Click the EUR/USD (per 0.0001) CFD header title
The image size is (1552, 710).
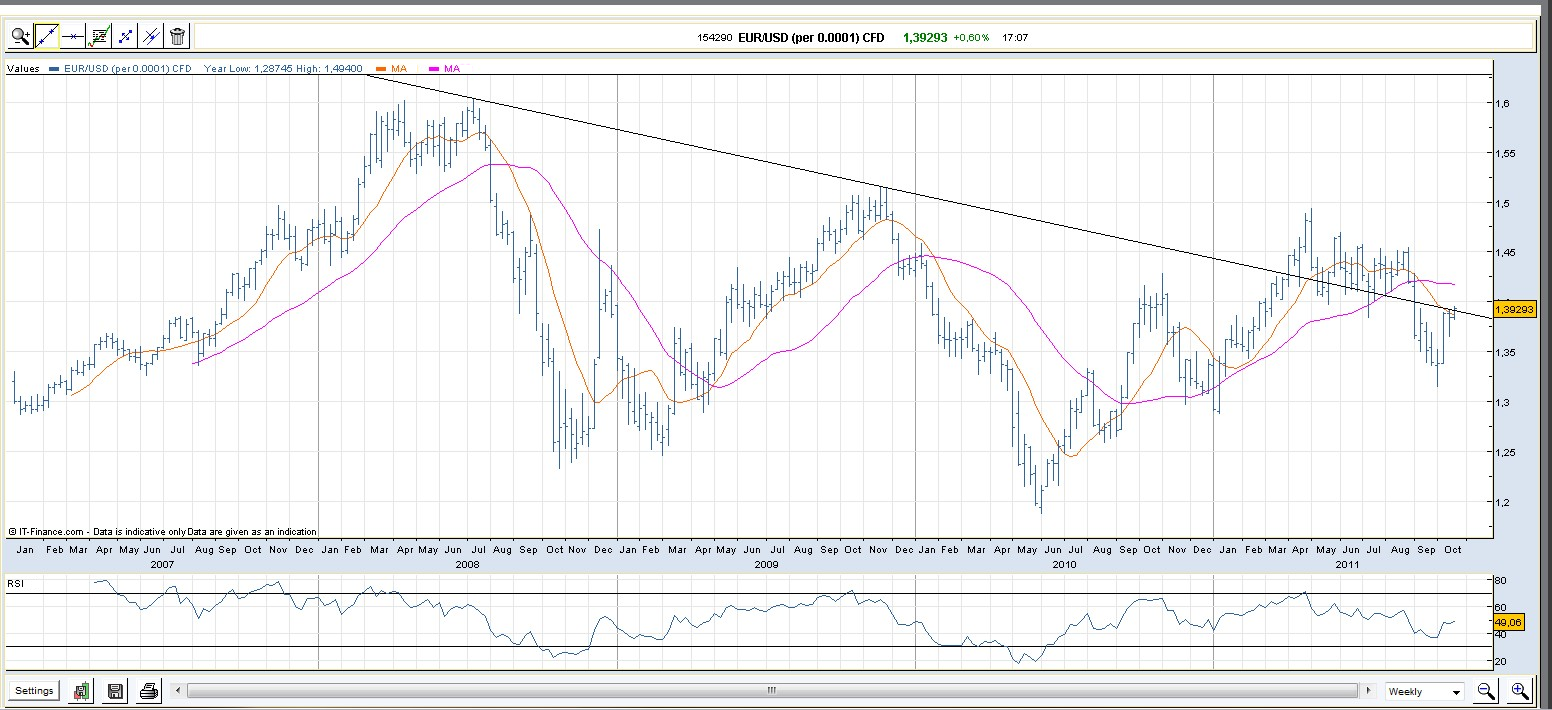click(811, 37)
